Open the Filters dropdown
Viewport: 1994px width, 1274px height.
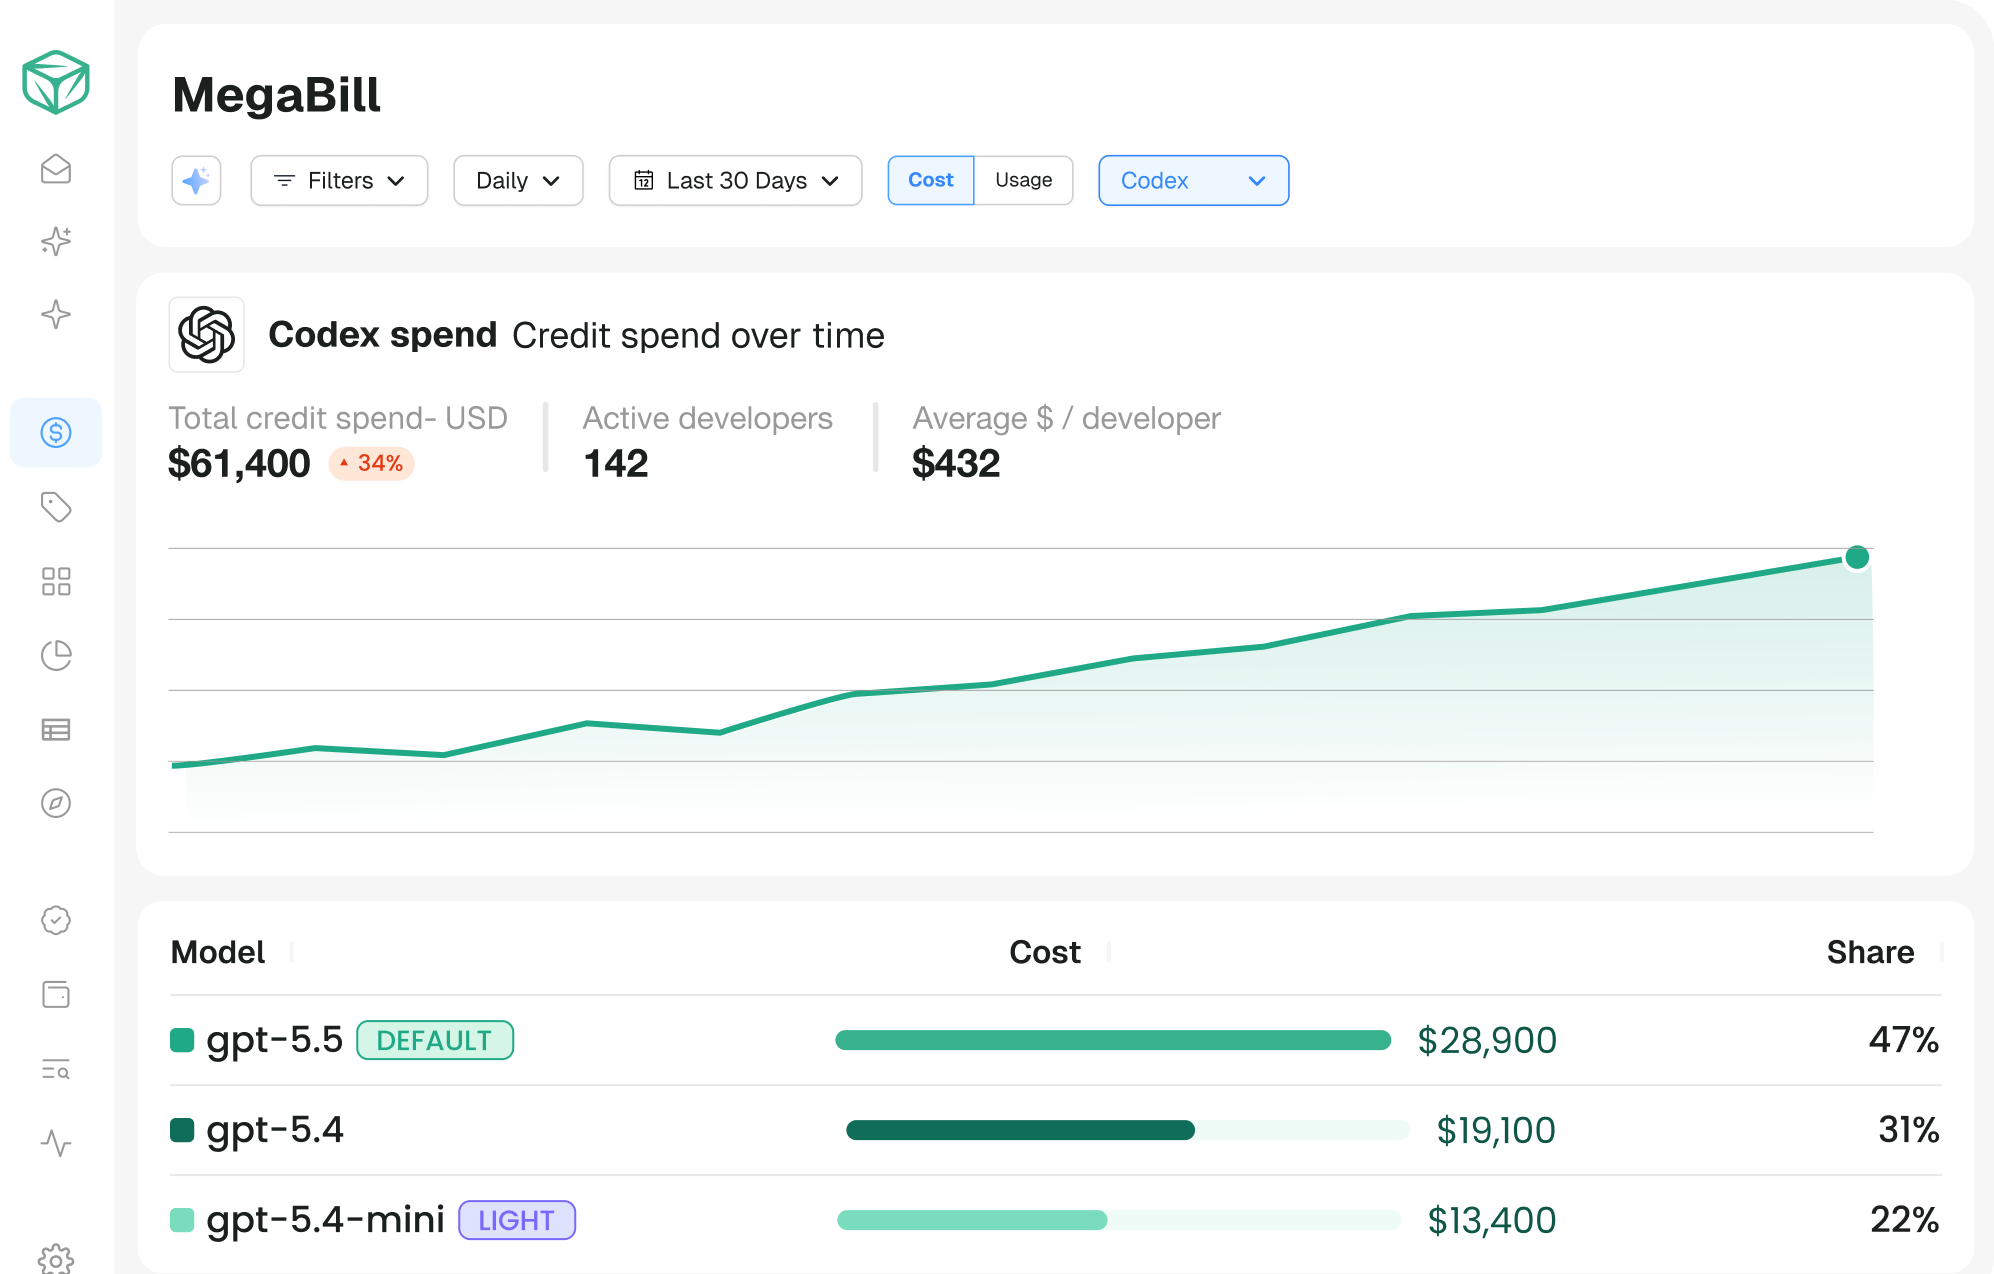click(x=339, y=180)
